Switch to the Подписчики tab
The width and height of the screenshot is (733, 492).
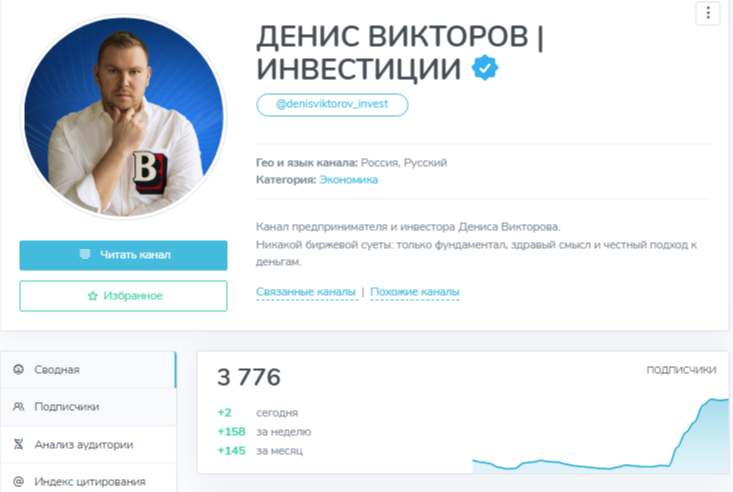[88, 407]
